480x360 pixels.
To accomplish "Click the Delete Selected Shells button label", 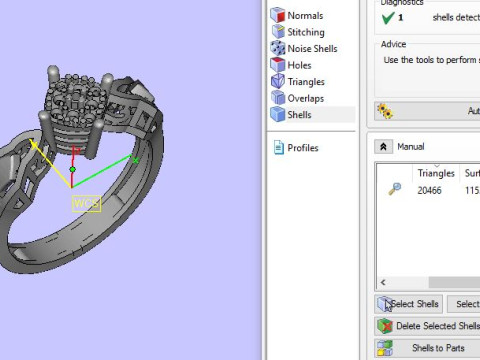I will (438, 326).
